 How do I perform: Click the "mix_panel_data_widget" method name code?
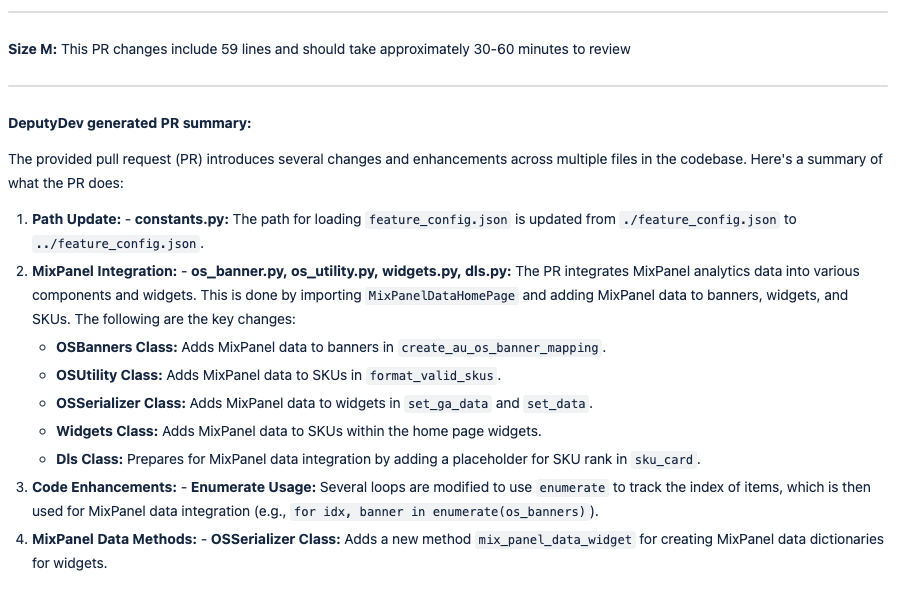(x=554, y=540)
